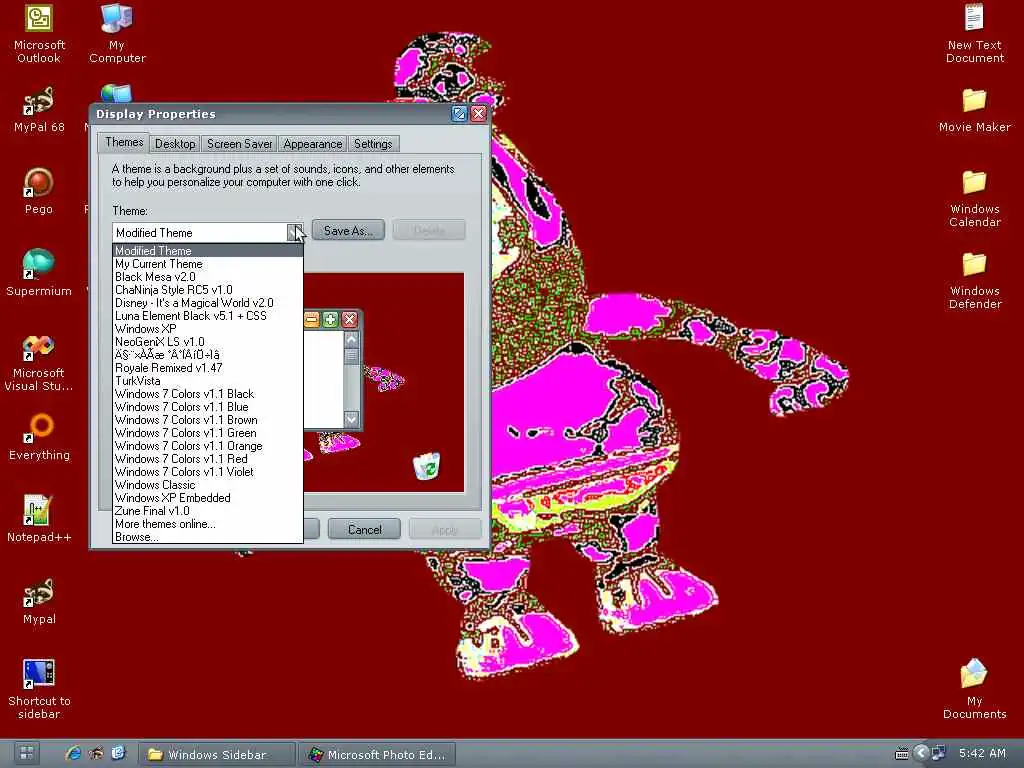Switch to the Desktop tab
1024x768 pixels.
tap(175, 144)
